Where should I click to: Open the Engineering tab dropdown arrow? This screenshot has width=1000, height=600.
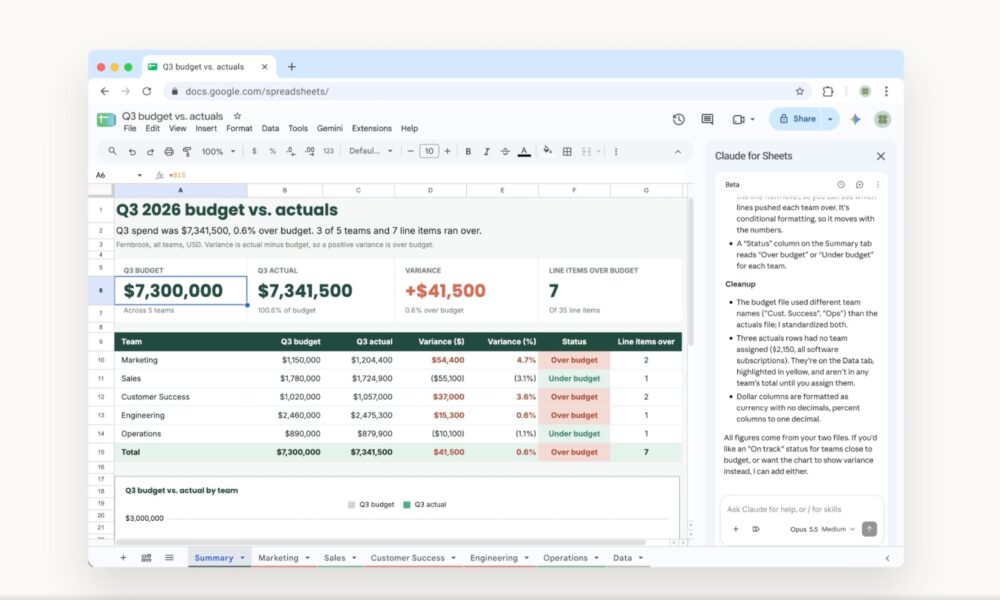tap(527, 558)
